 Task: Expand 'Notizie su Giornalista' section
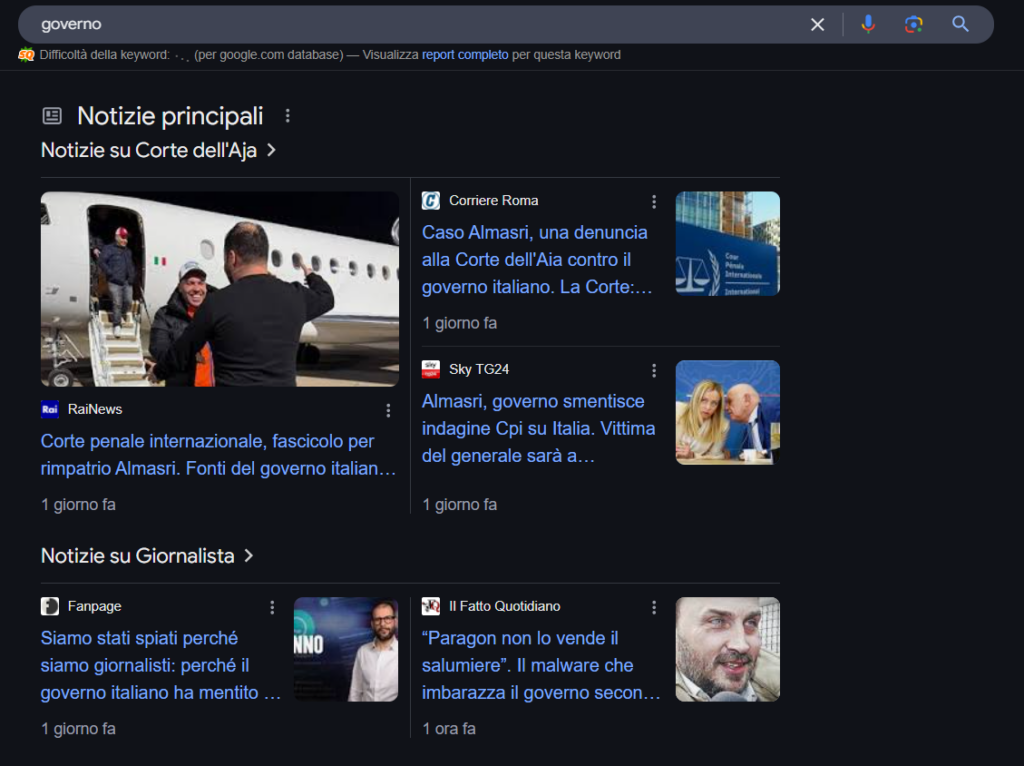pos(147,556)
